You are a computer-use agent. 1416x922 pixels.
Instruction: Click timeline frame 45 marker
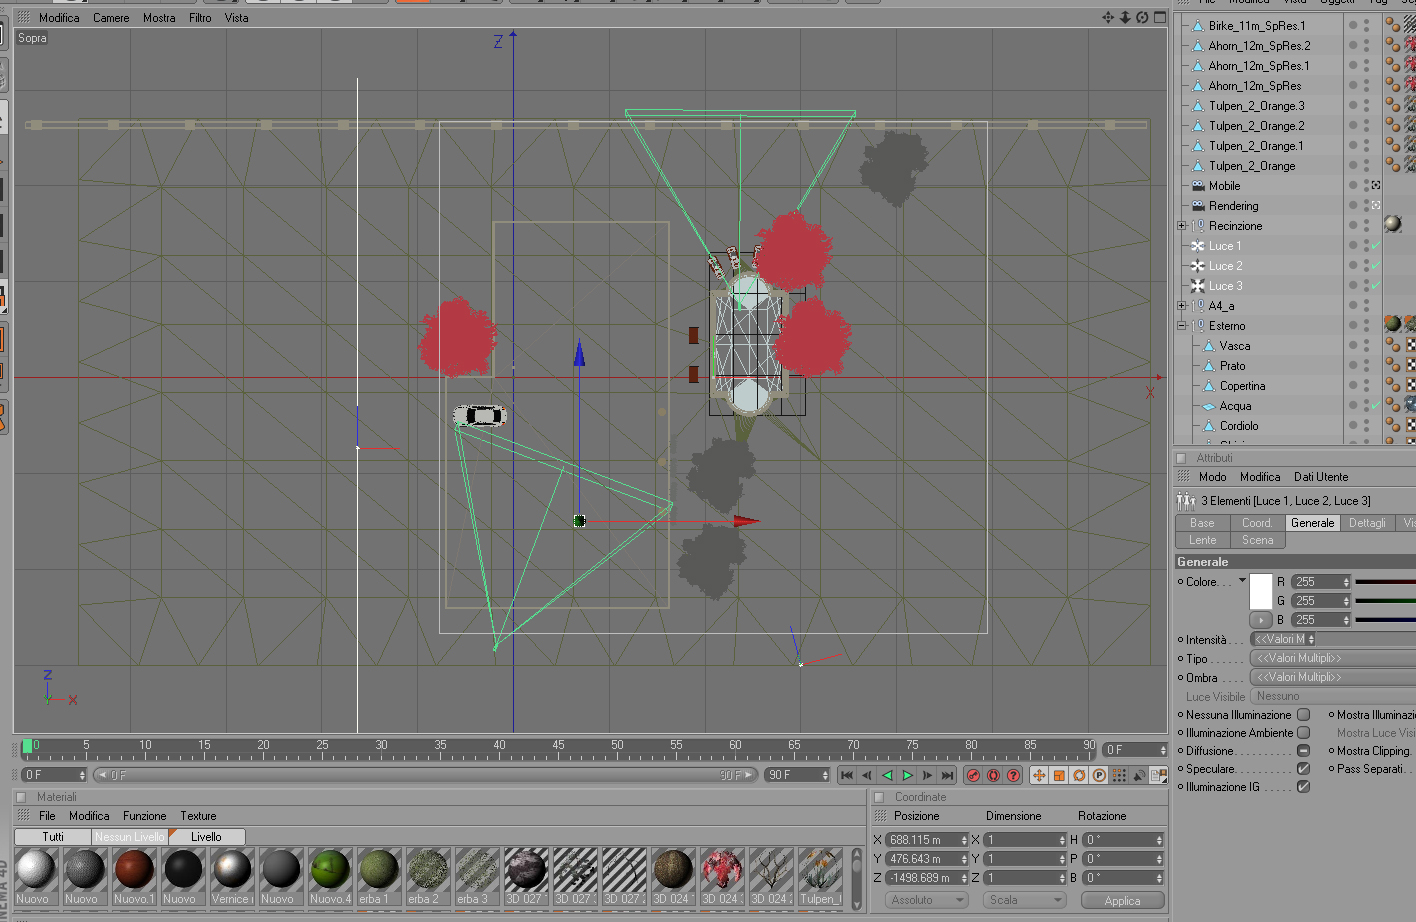(x=558, y=747)
